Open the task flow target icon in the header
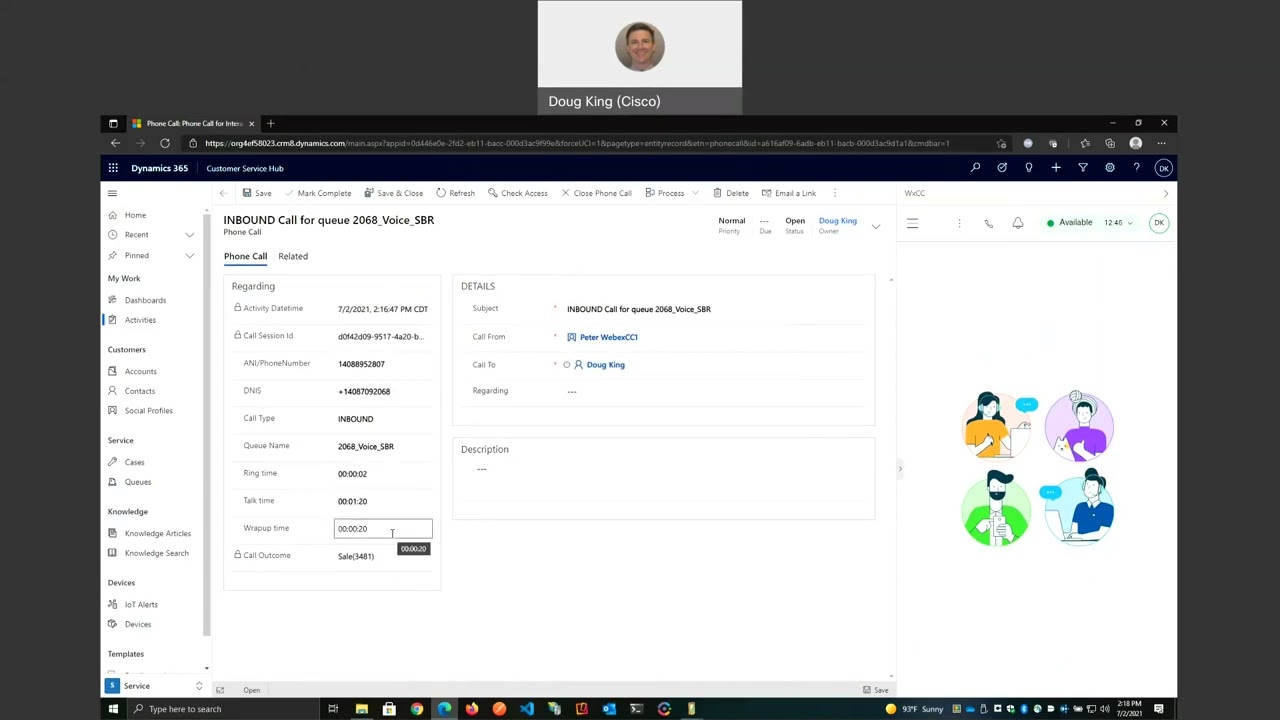Image resolution: width=1280 pixels, height=720 pixels. (1002, 168)
